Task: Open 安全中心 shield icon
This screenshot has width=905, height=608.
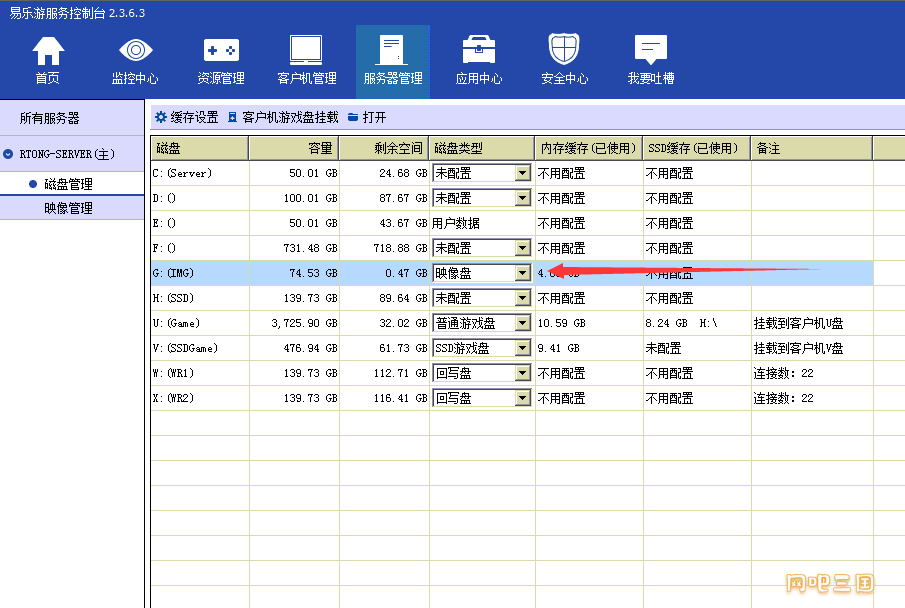Action: pos(564,49)
